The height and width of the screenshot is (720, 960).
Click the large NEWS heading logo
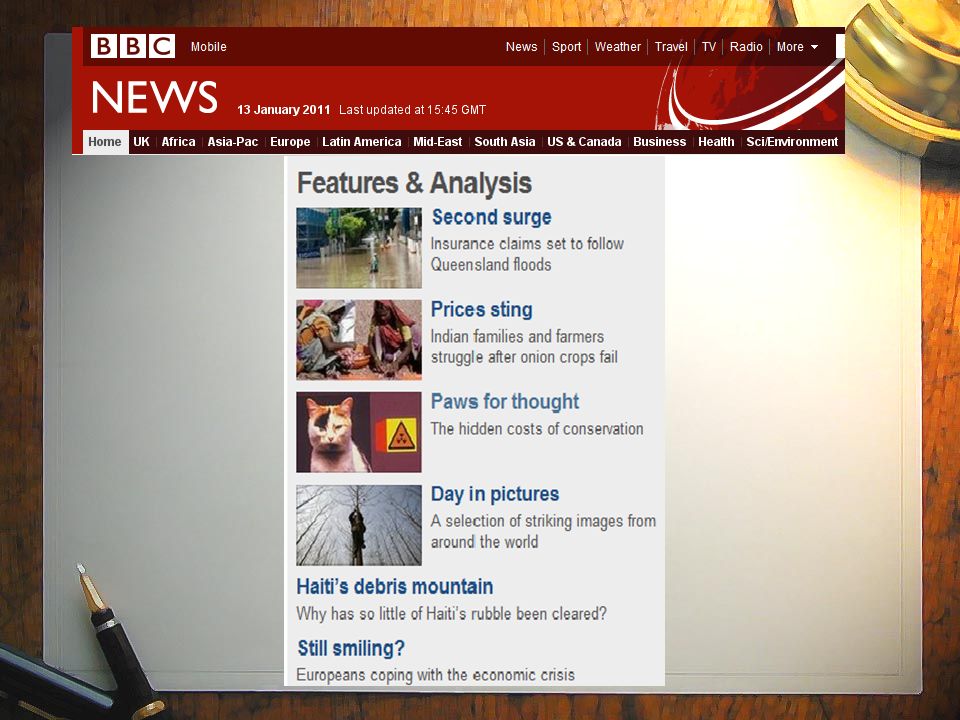click(x=154, y=97)
